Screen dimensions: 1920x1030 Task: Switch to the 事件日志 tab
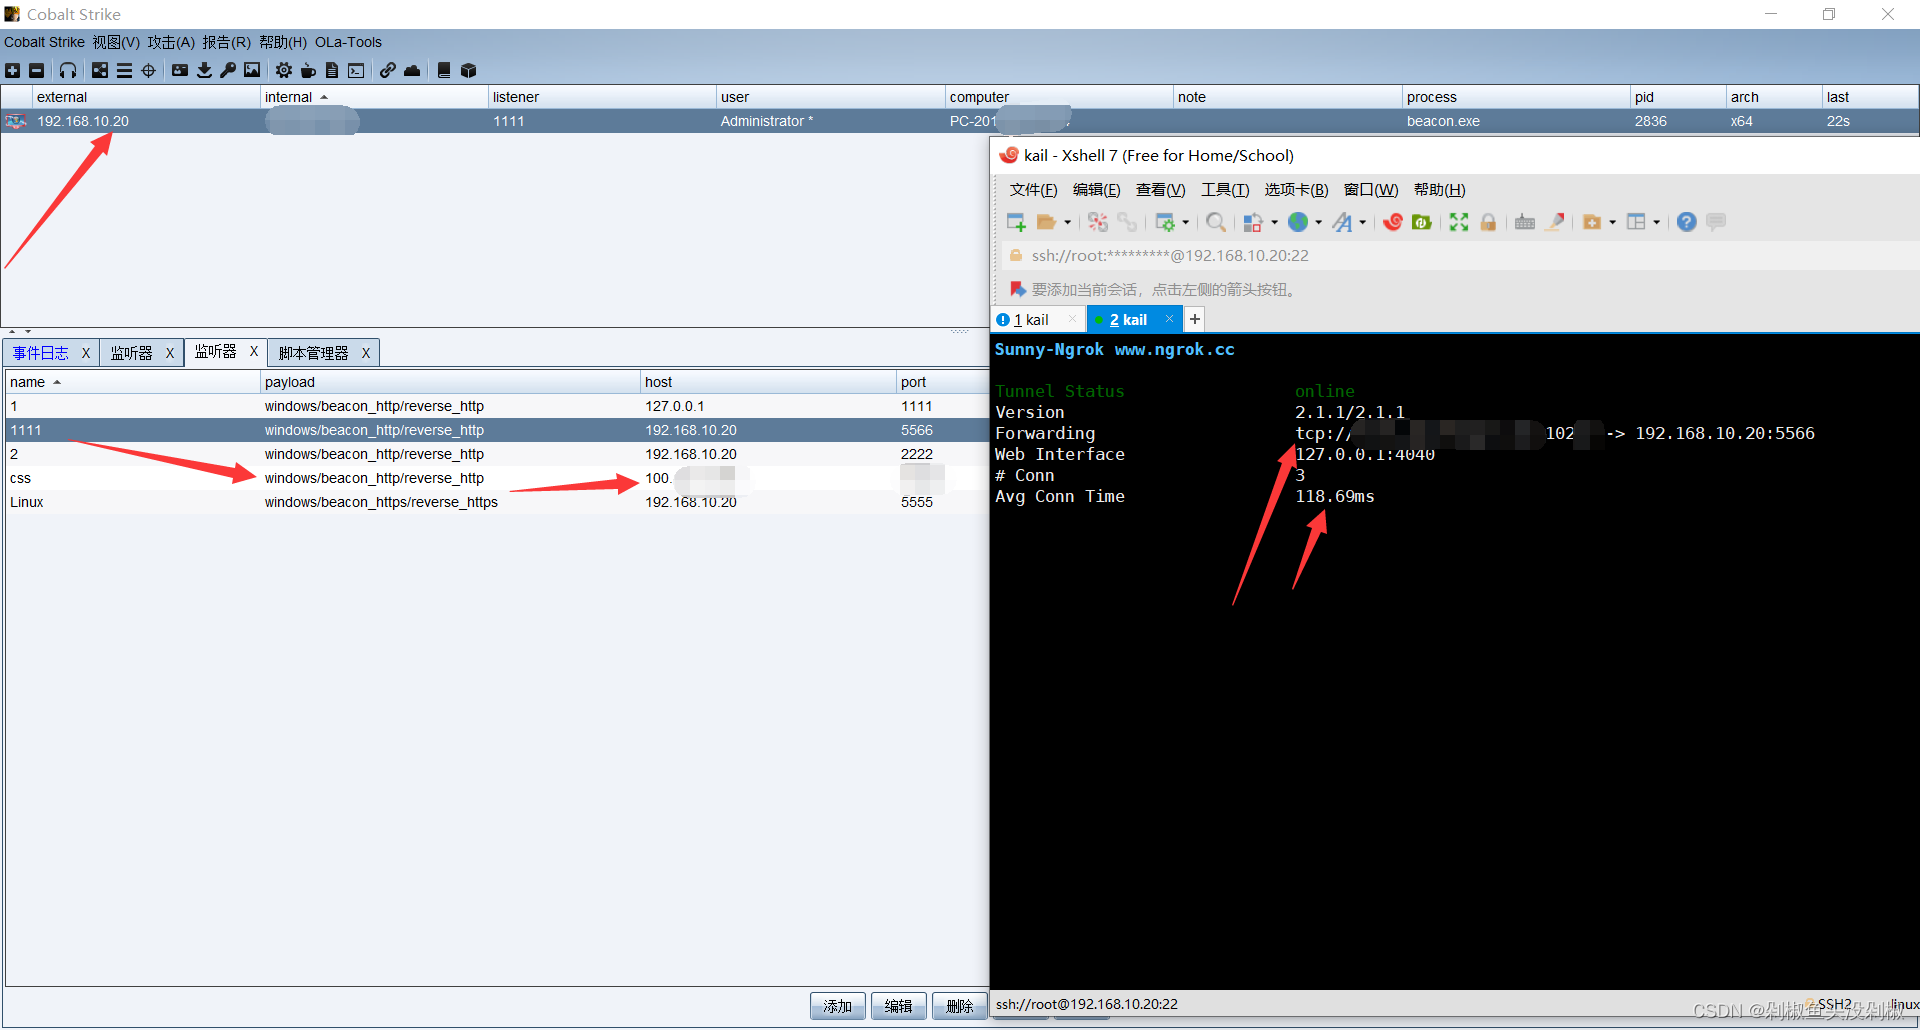(41, 353)
